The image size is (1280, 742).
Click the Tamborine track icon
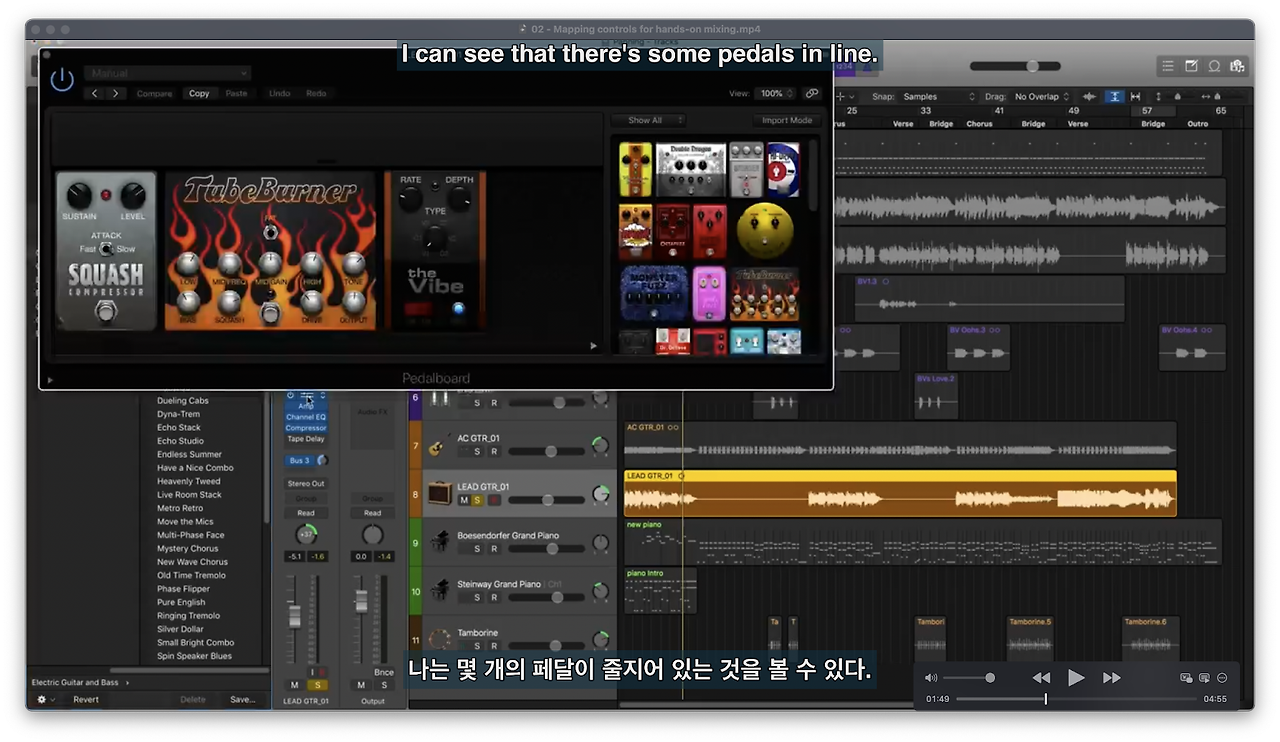438,638
